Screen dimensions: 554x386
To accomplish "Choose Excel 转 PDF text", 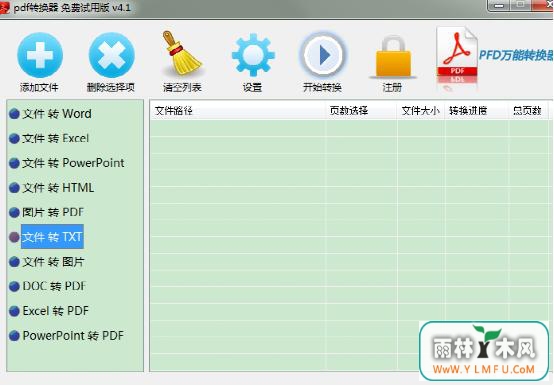I will 55,311.
